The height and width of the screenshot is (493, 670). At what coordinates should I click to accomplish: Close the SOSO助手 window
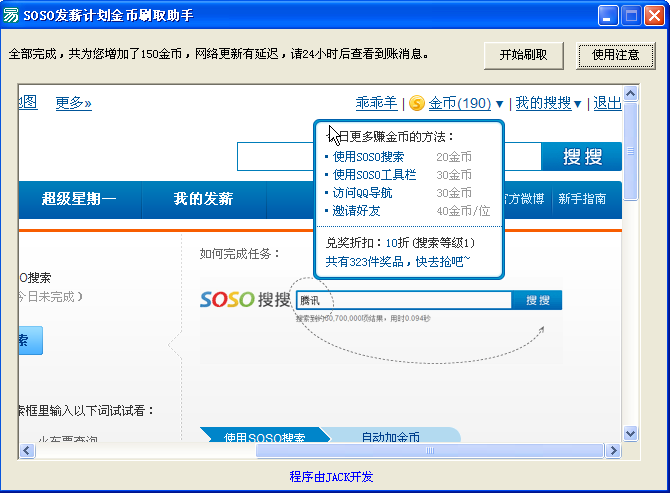[x=655, y=16]
